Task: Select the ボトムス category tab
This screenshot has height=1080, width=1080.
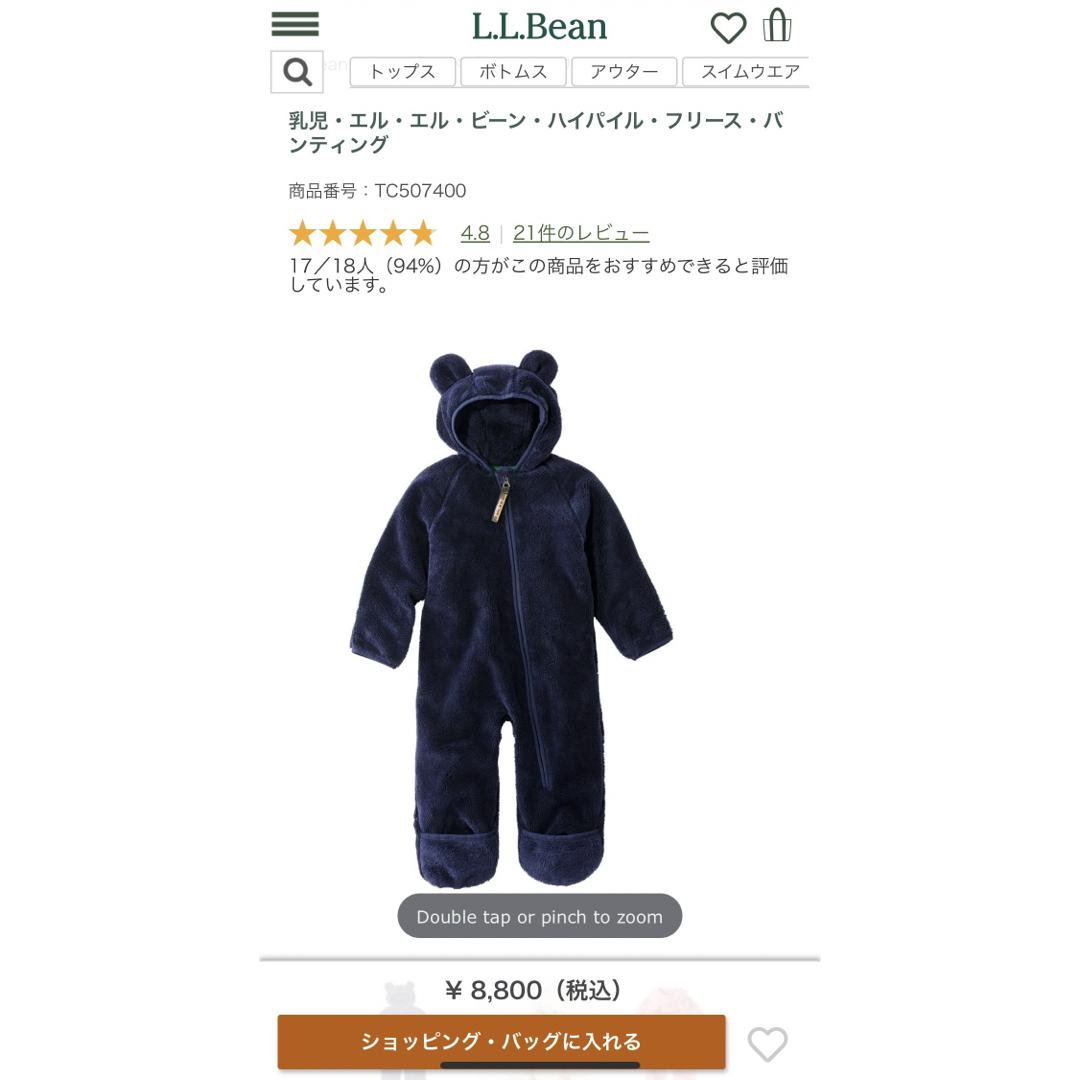Action: 513,72
